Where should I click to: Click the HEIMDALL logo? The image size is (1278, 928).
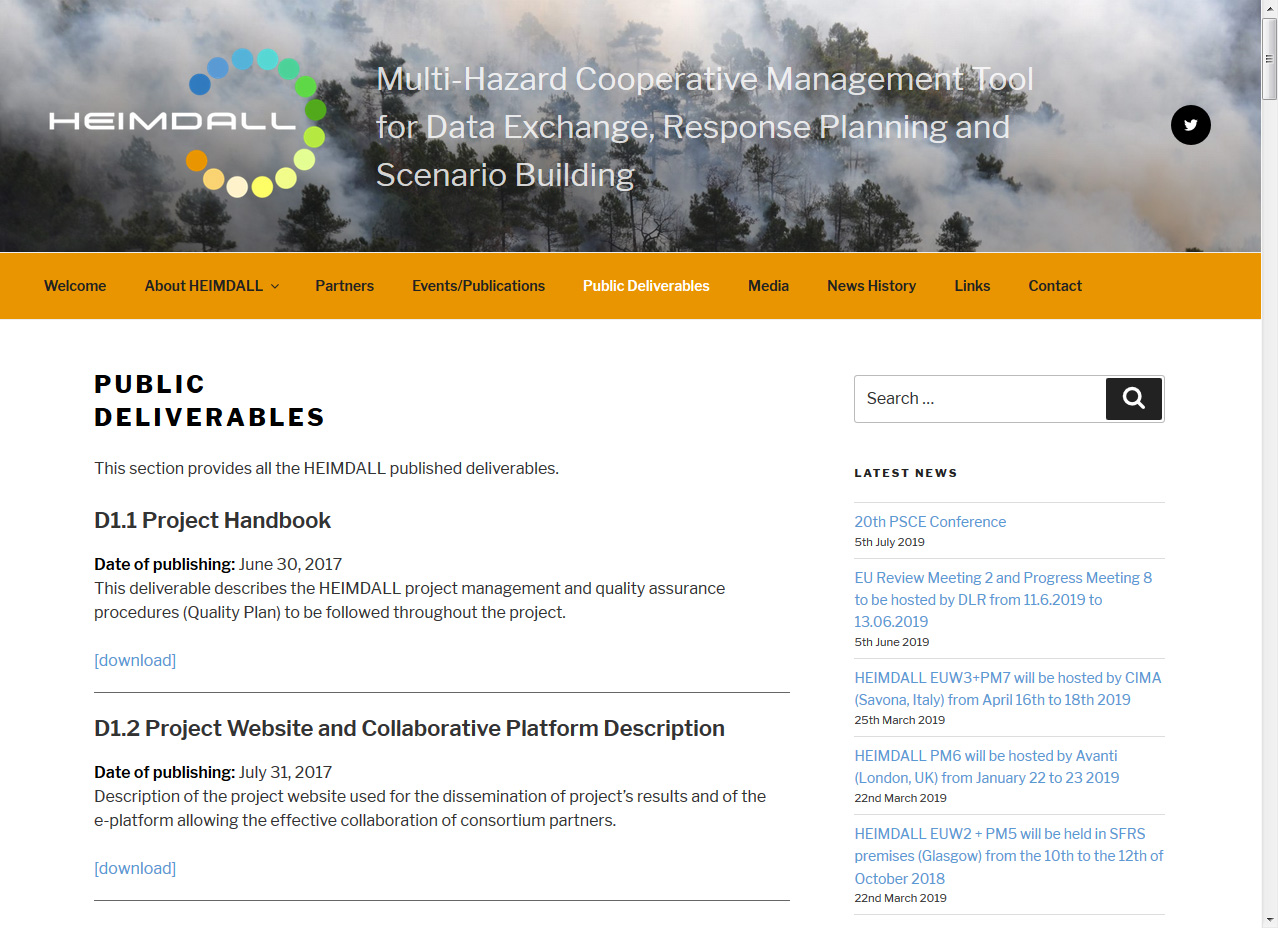click(188, 123)
